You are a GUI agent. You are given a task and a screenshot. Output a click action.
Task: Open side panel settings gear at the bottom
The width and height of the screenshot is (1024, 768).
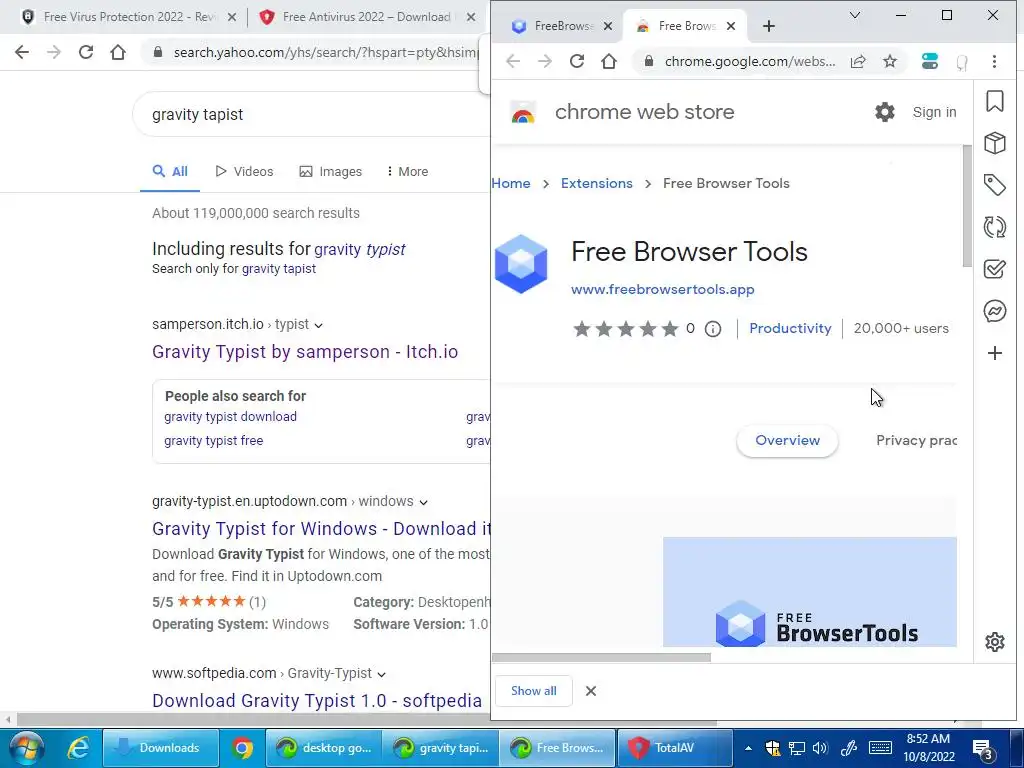tap(995, 642)
